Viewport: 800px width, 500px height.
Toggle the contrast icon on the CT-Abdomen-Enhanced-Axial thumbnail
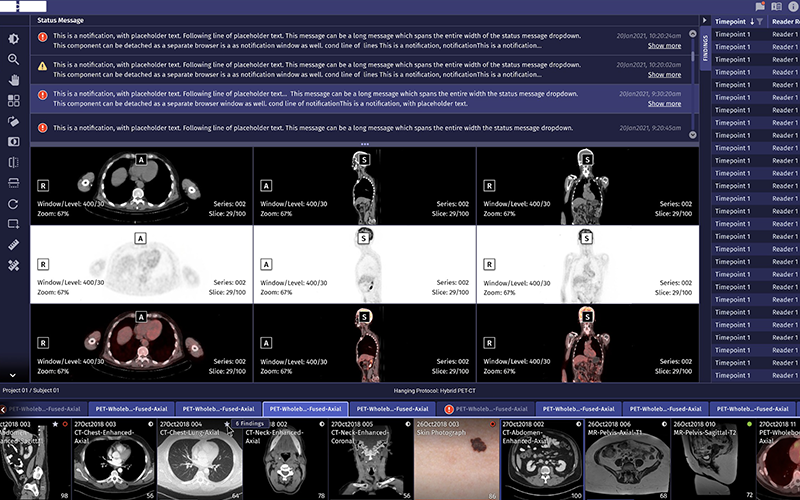579,424
